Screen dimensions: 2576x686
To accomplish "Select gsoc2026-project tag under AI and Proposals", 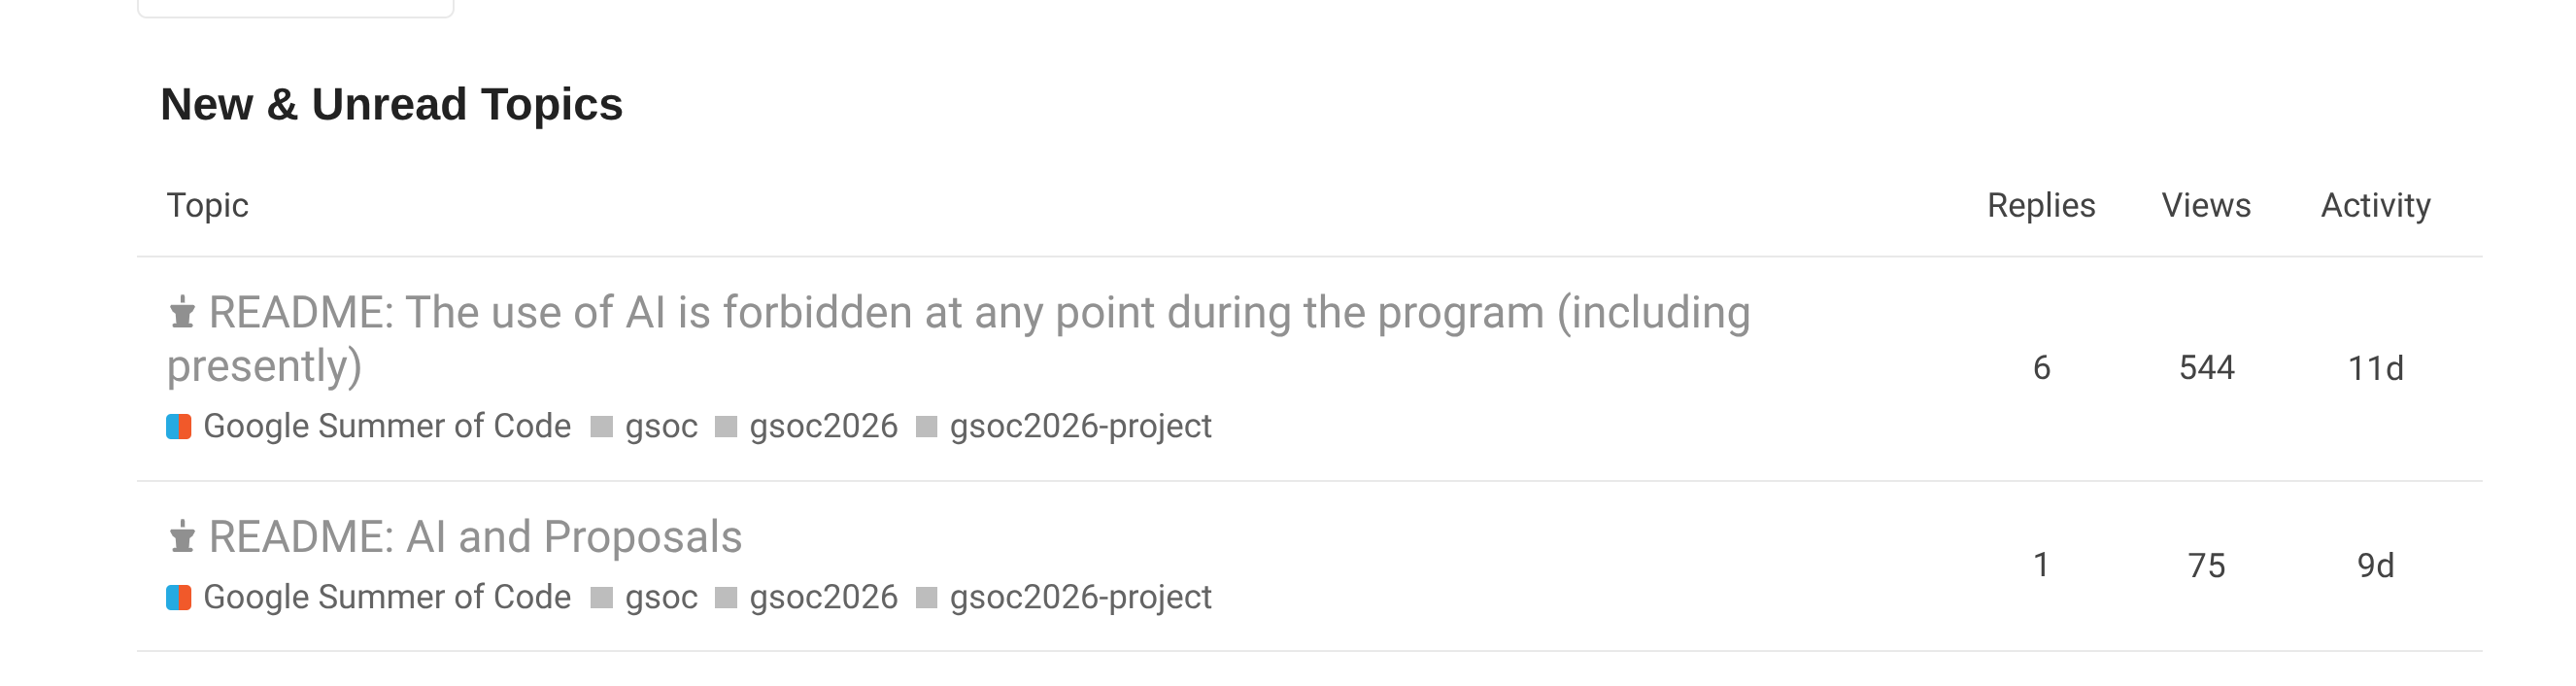I will (1080, 598).
